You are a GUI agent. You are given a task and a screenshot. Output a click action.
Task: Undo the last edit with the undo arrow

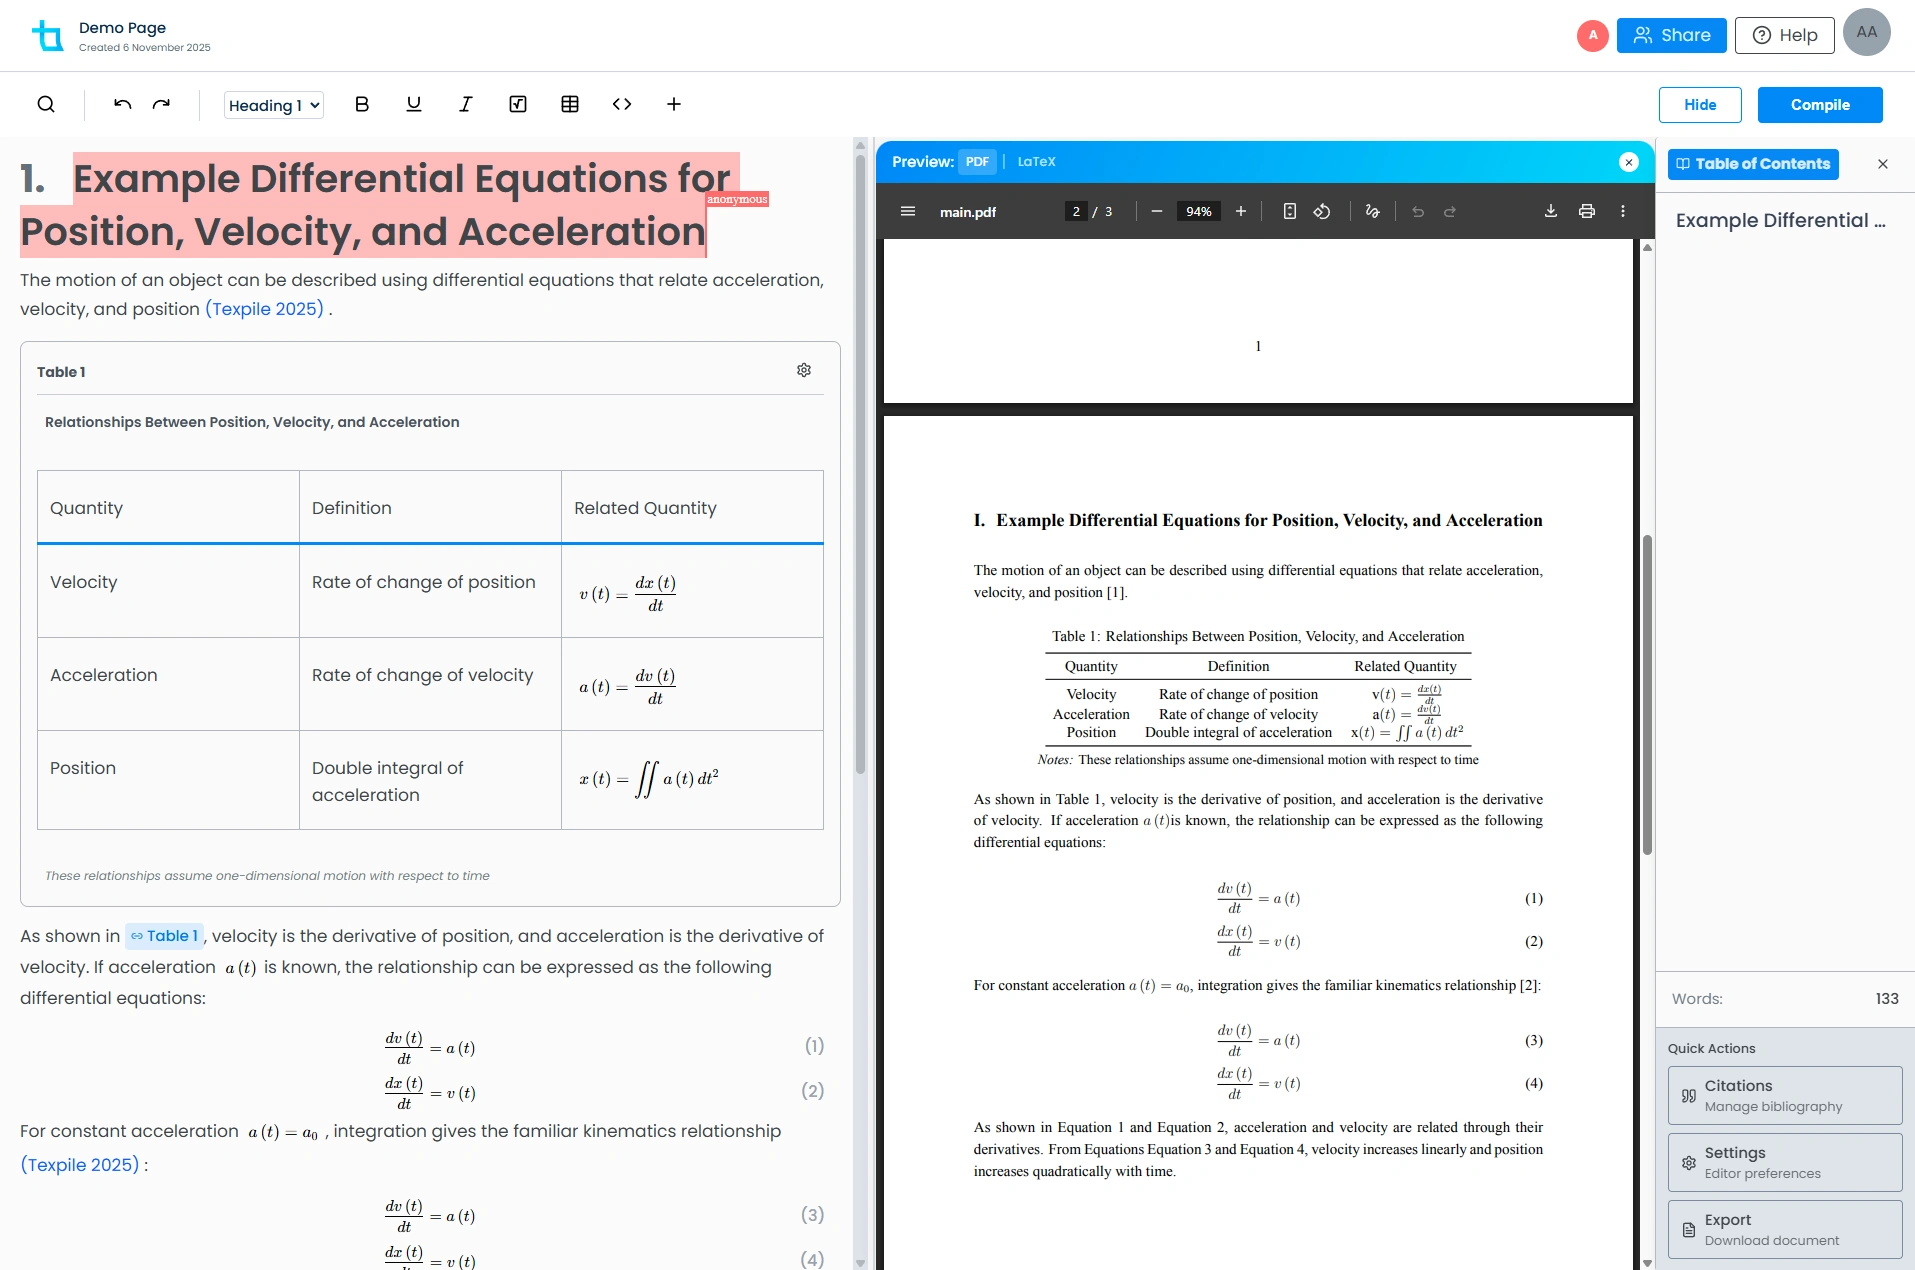[x=120, y=104]
